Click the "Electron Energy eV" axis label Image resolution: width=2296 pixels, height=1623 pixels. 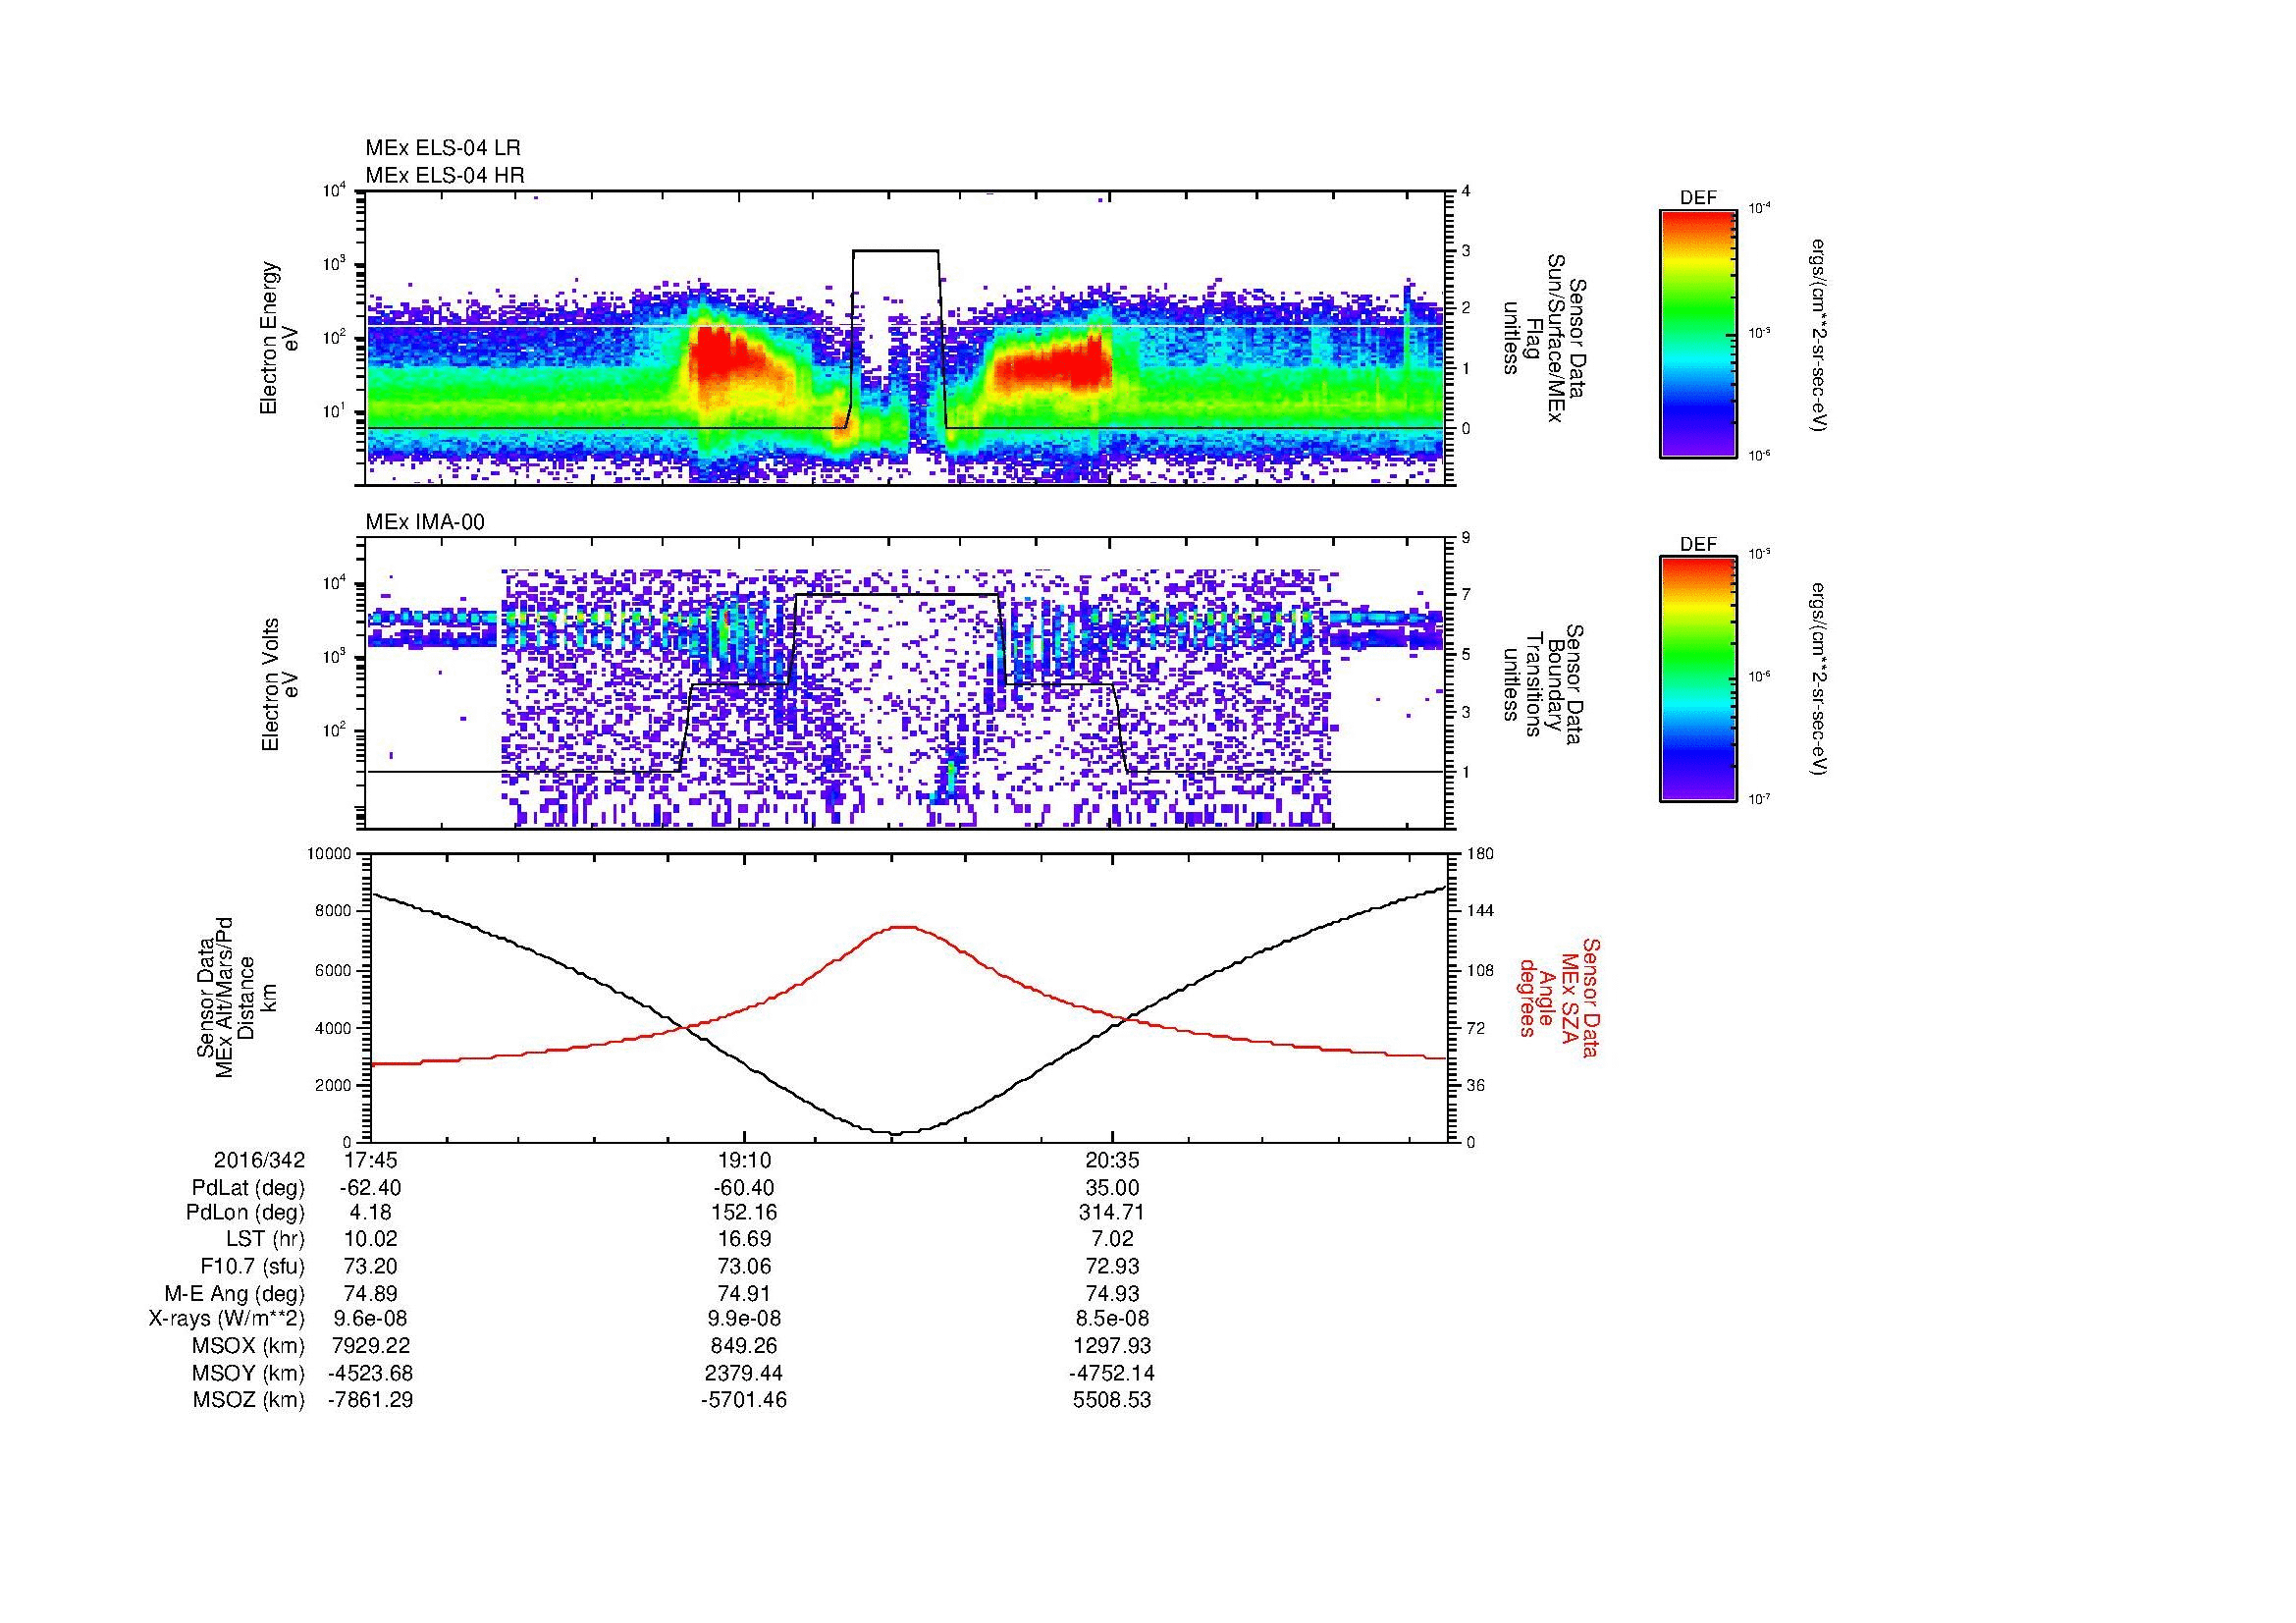click(279, 338)
